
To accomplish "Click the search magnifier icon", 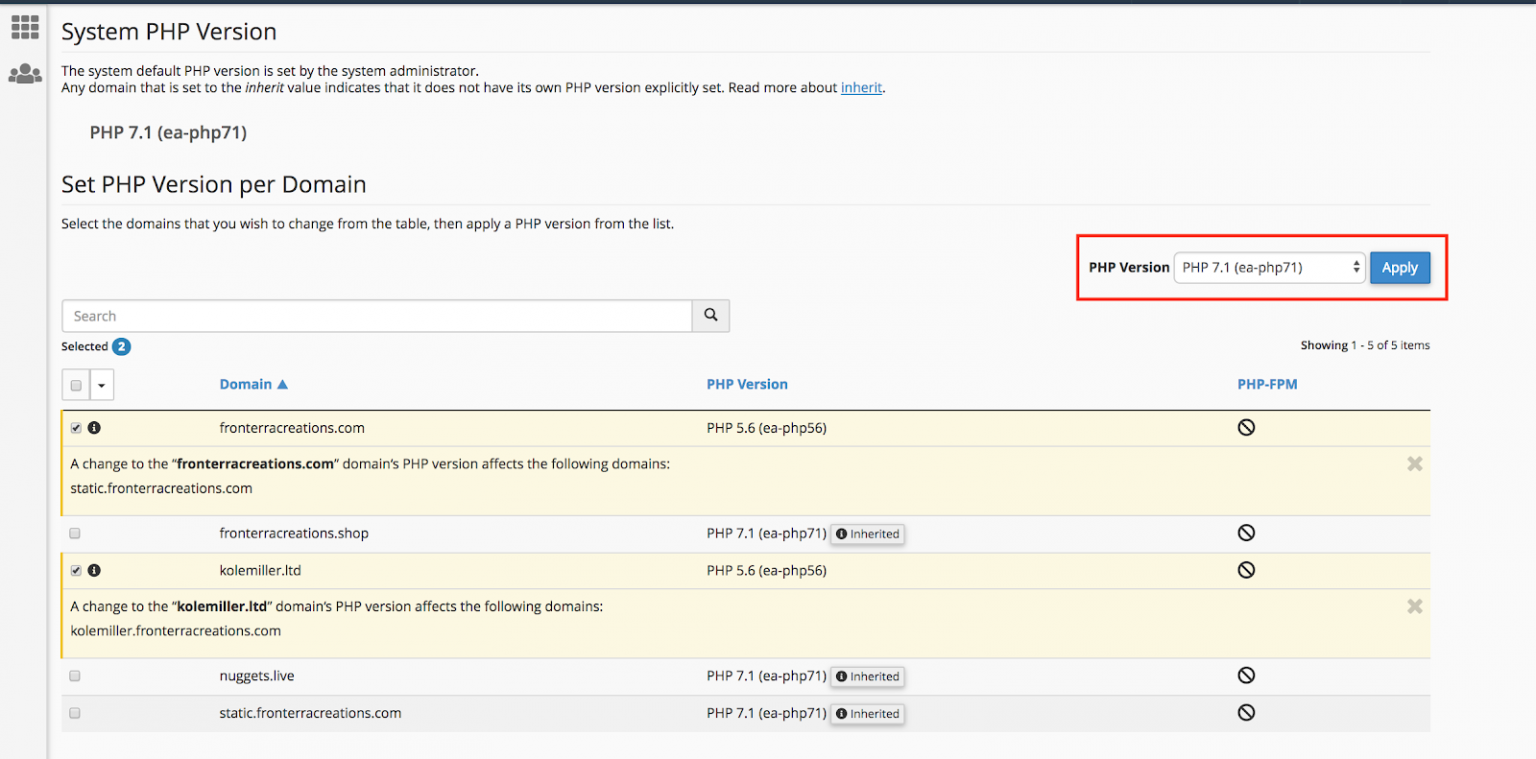I will pos(710,315).
